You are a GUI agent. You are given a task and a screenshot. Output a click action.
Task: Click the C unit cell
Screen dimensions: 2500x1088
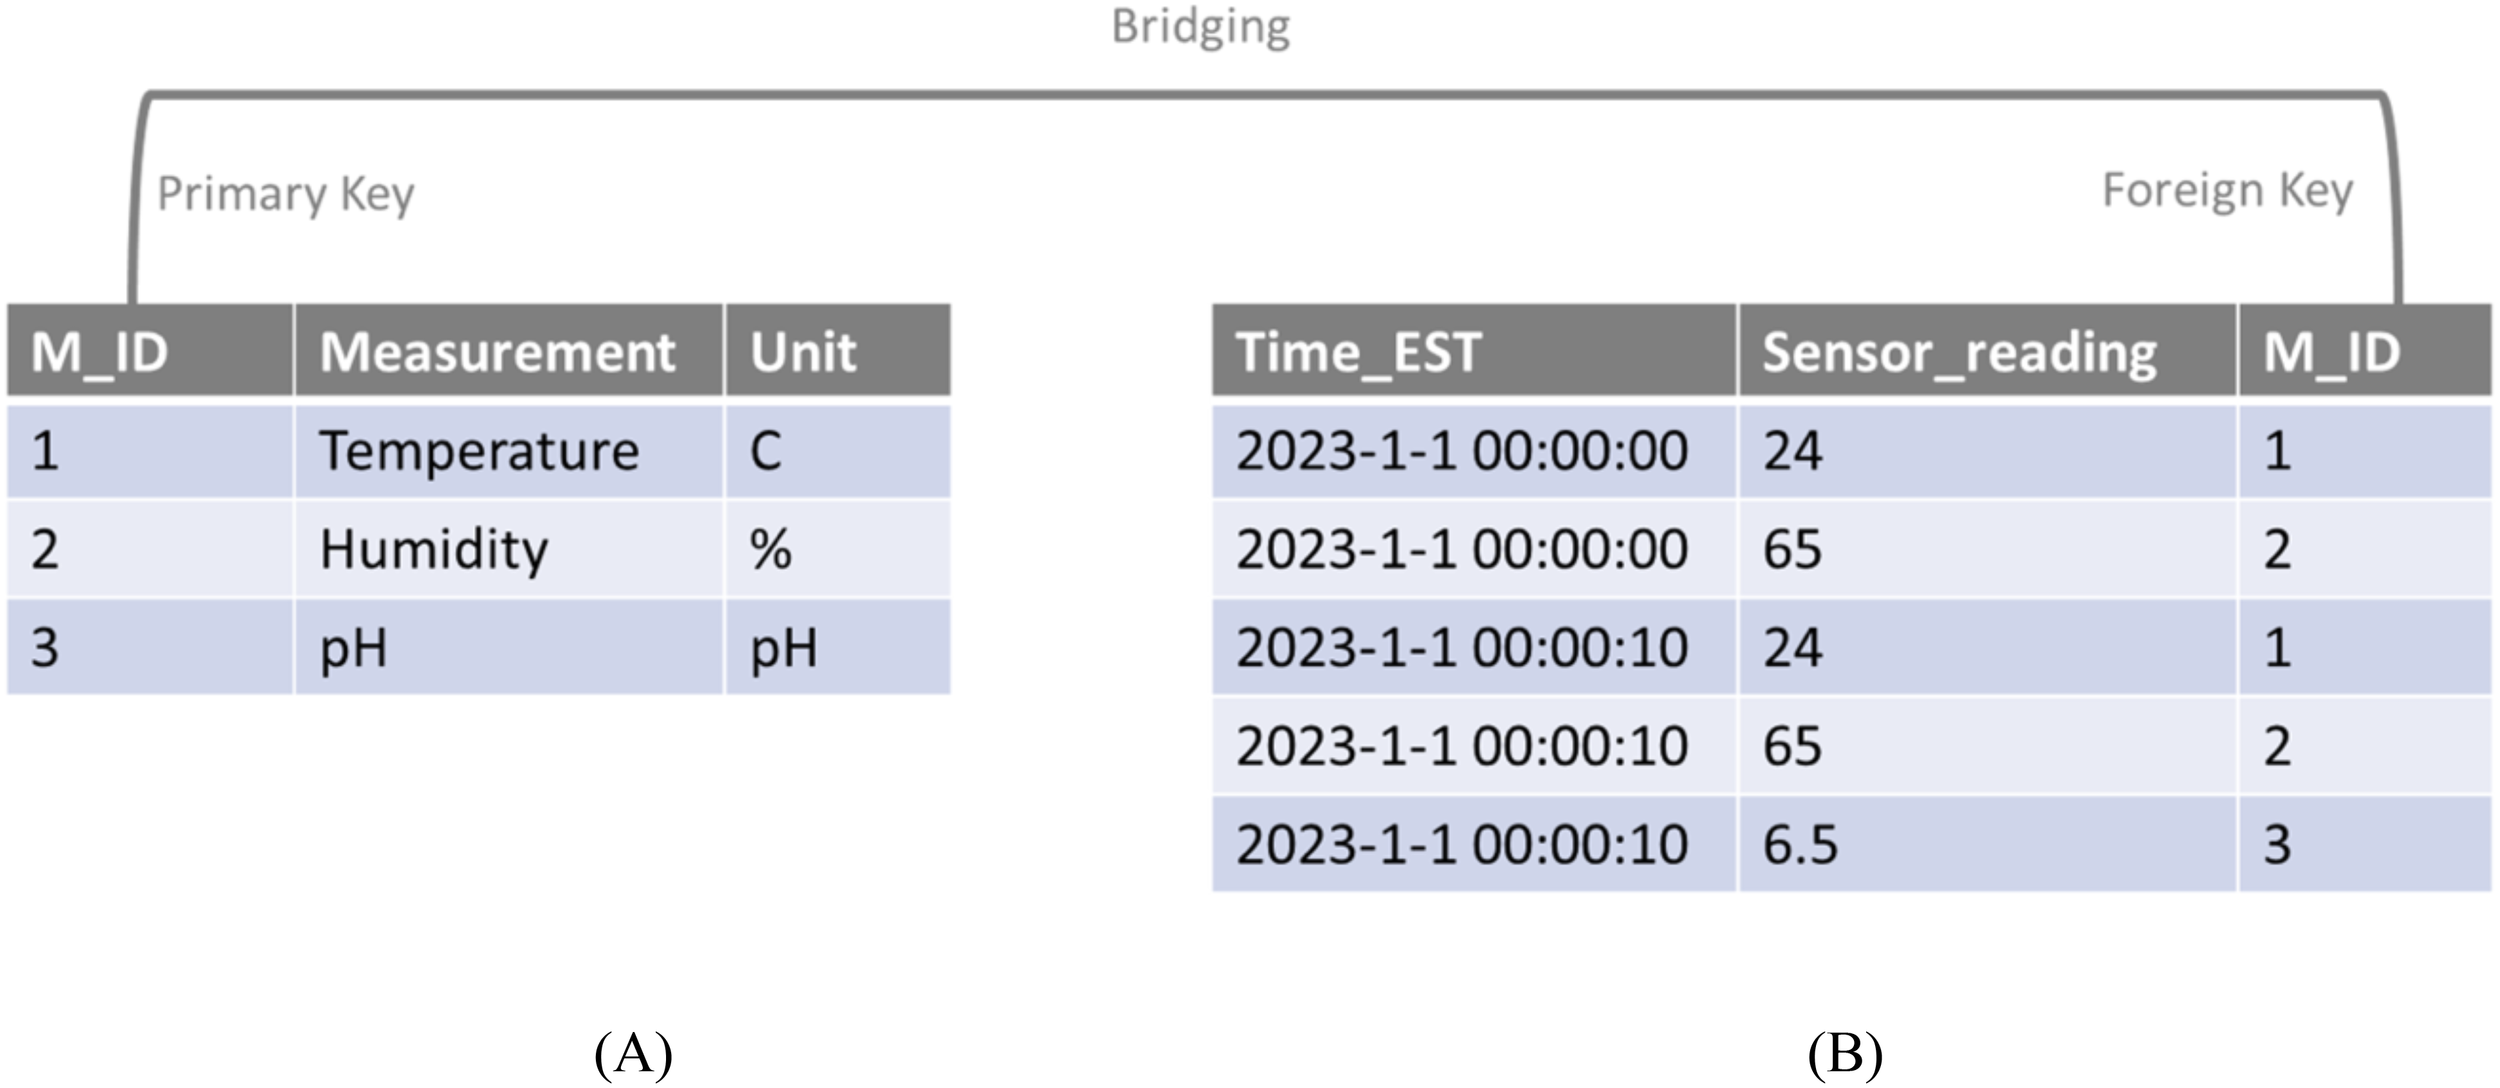pos(766,451)
